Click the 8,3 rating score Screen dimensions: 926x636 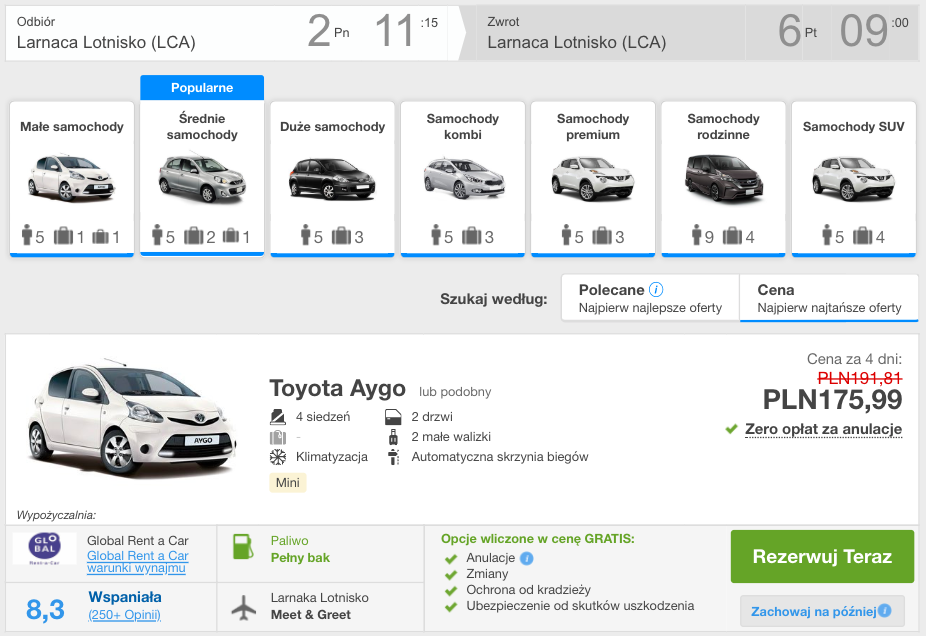click(x=45, y=609)
